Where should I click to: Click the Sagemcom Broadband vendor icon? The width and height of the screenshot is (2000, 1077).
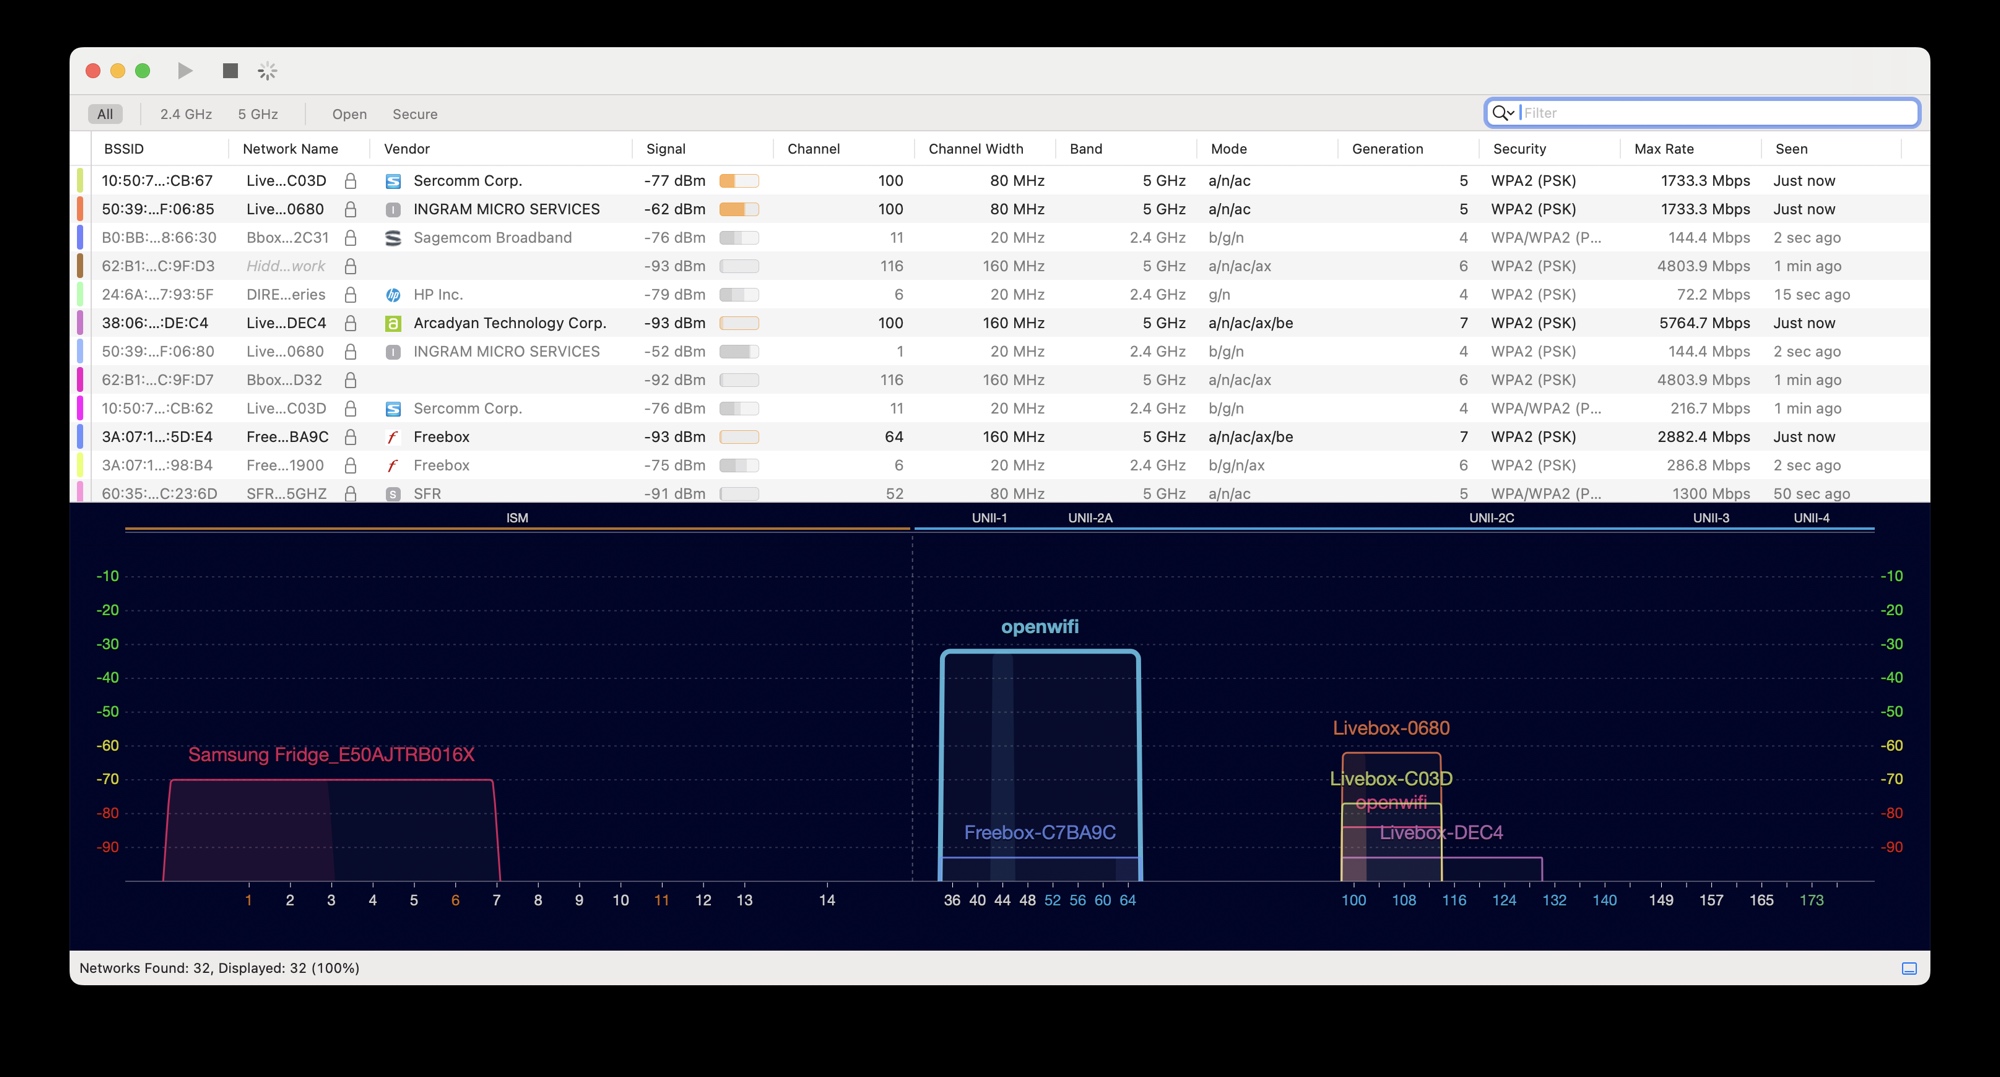click(x=393, y=238)
